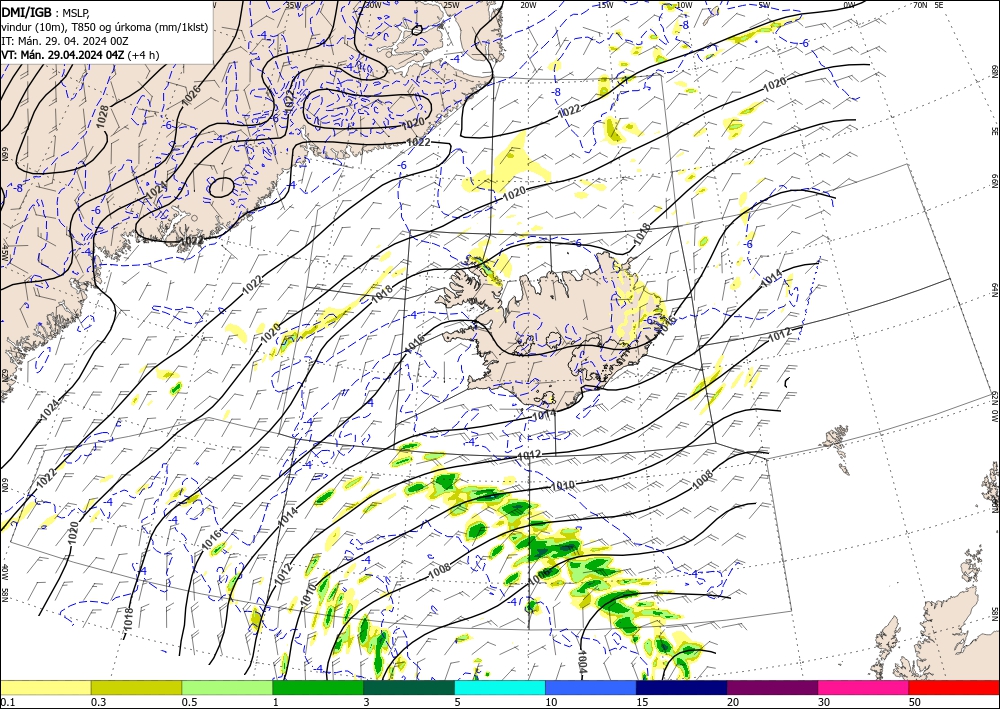
Task: Click the Faroe Islands on the map
Action: click(x=839, y=448)
